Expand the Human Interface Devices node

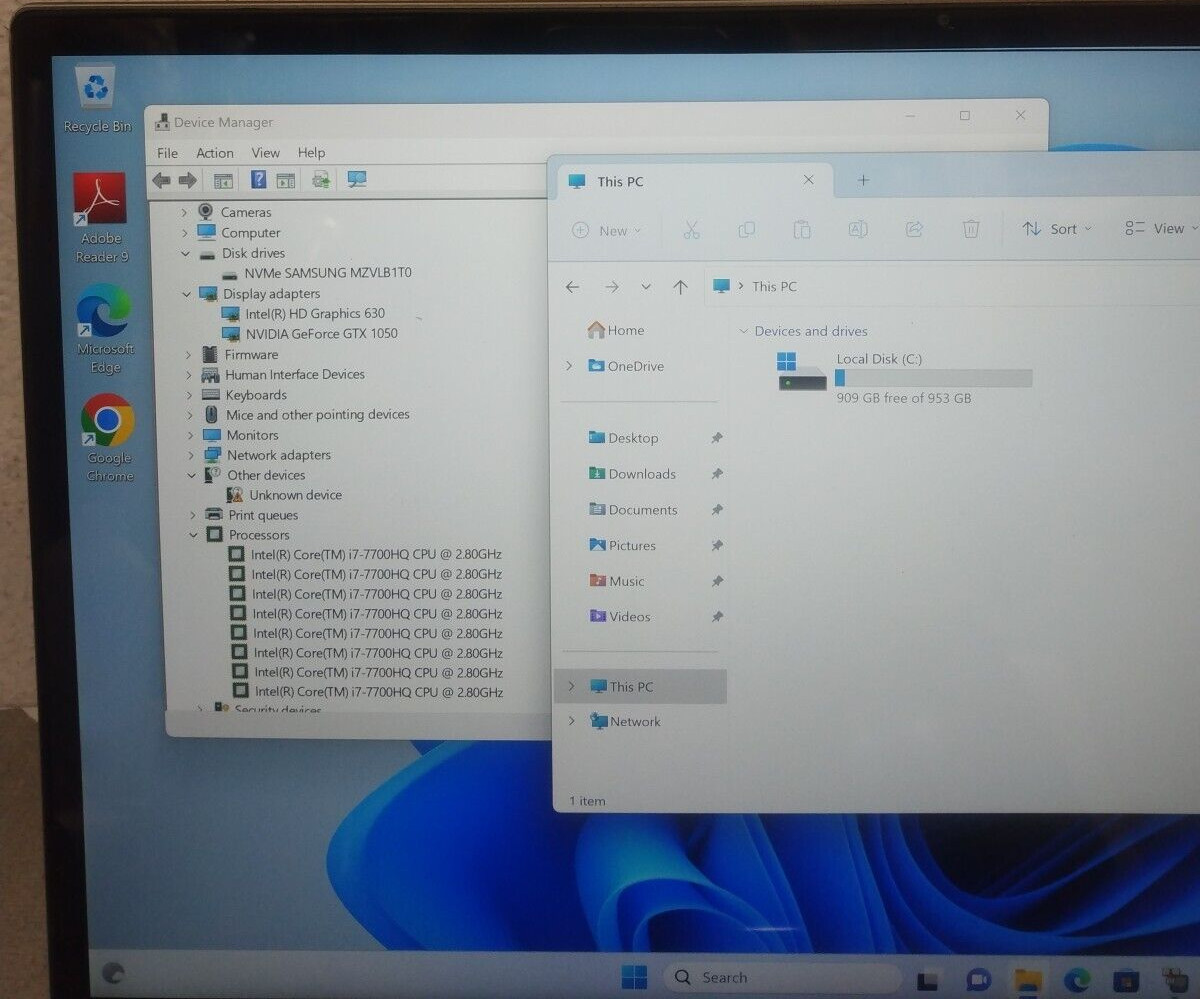(x=188, y=375)
